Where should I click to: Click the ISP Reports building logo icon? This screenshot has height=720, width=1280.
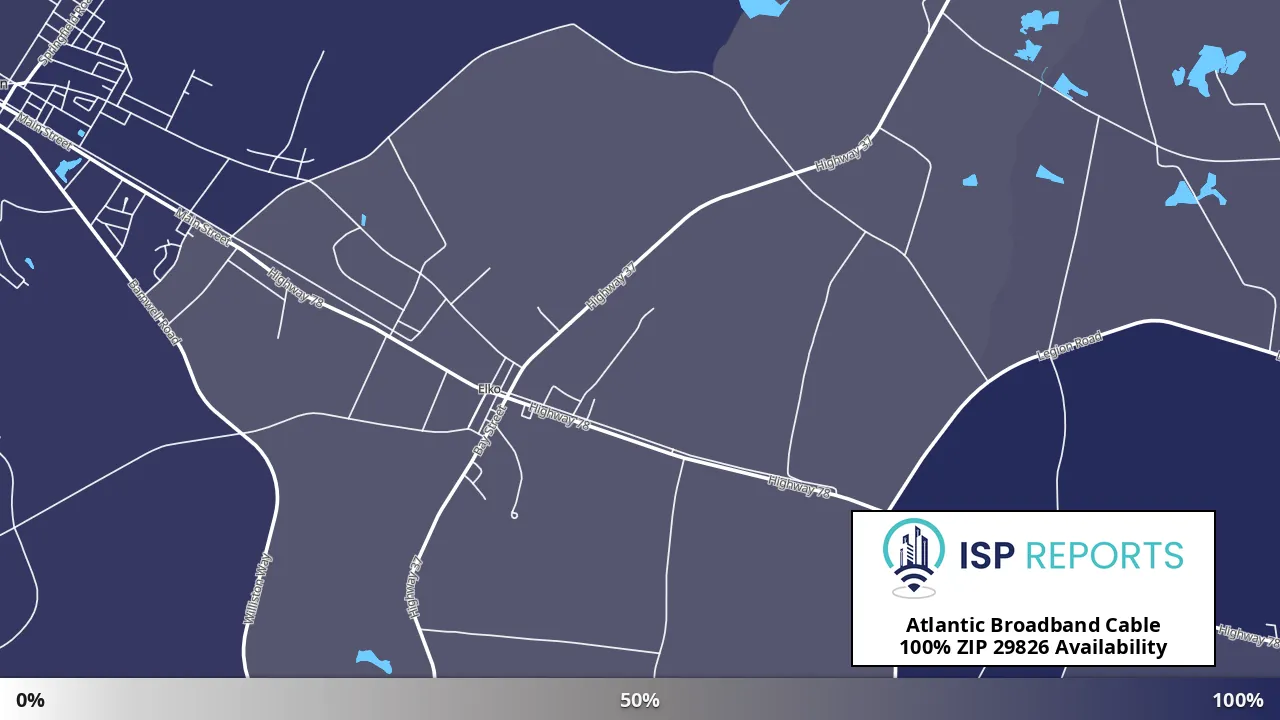tap(914, 557)
